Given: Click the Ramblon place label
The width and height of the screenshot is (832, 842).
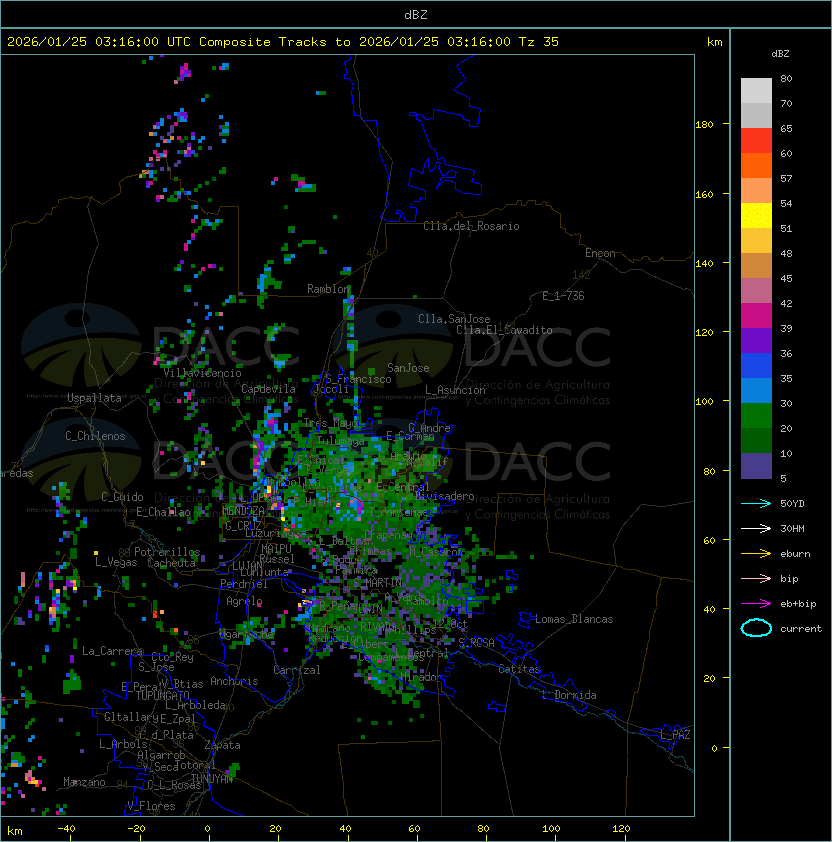Looking at the screenshot, I should click(328, 289).
